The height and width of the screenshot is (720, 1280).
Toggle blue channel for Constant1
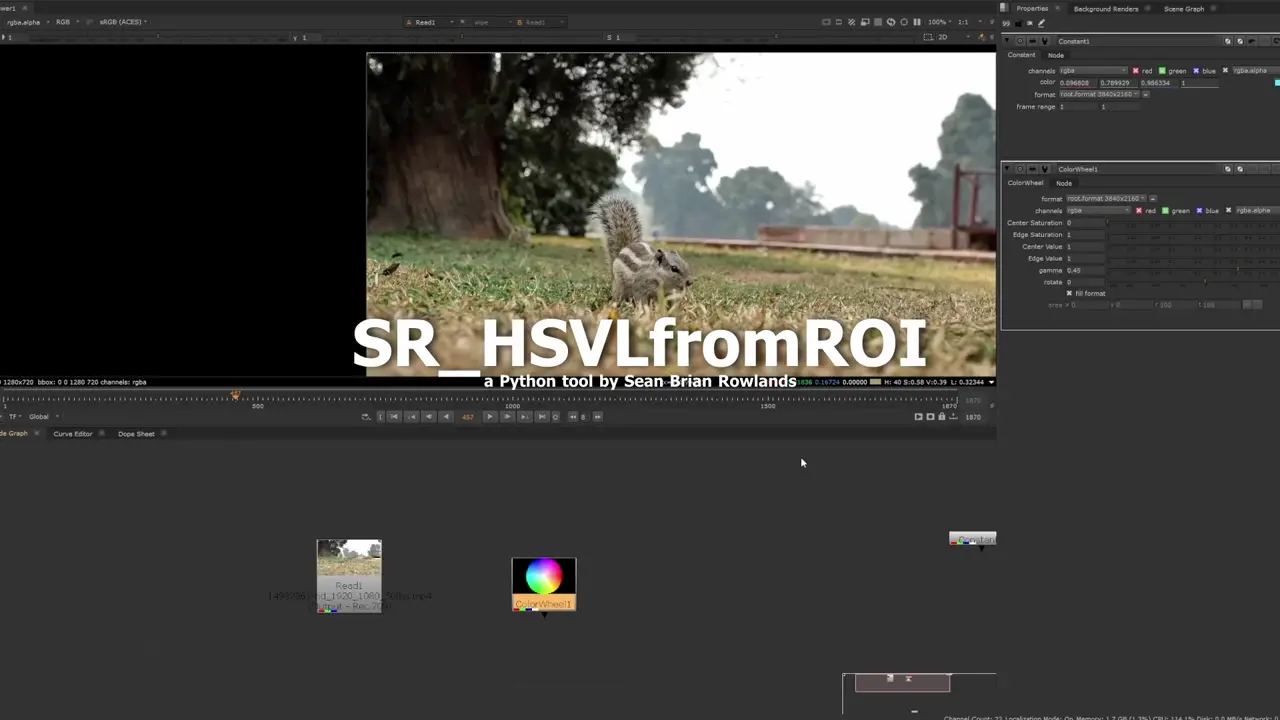point(1196,71)
